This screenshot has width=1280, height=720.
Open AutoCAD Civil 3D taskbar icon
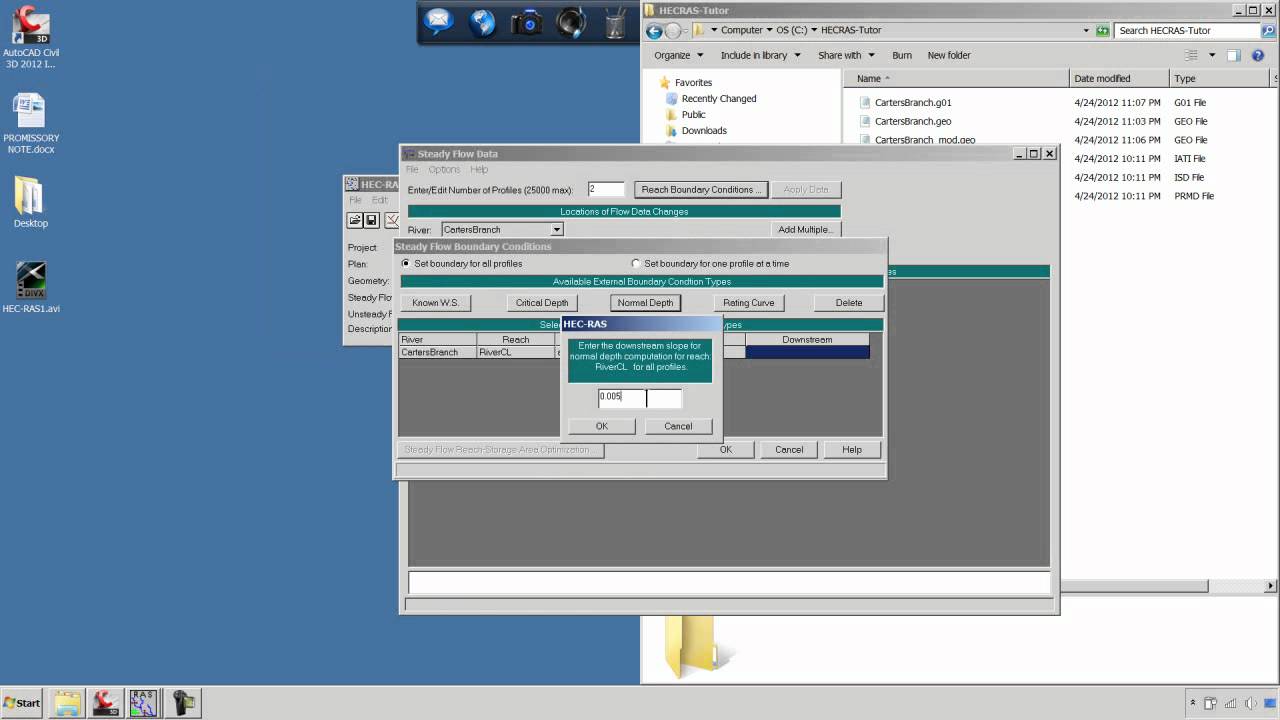tap(105, 703)
